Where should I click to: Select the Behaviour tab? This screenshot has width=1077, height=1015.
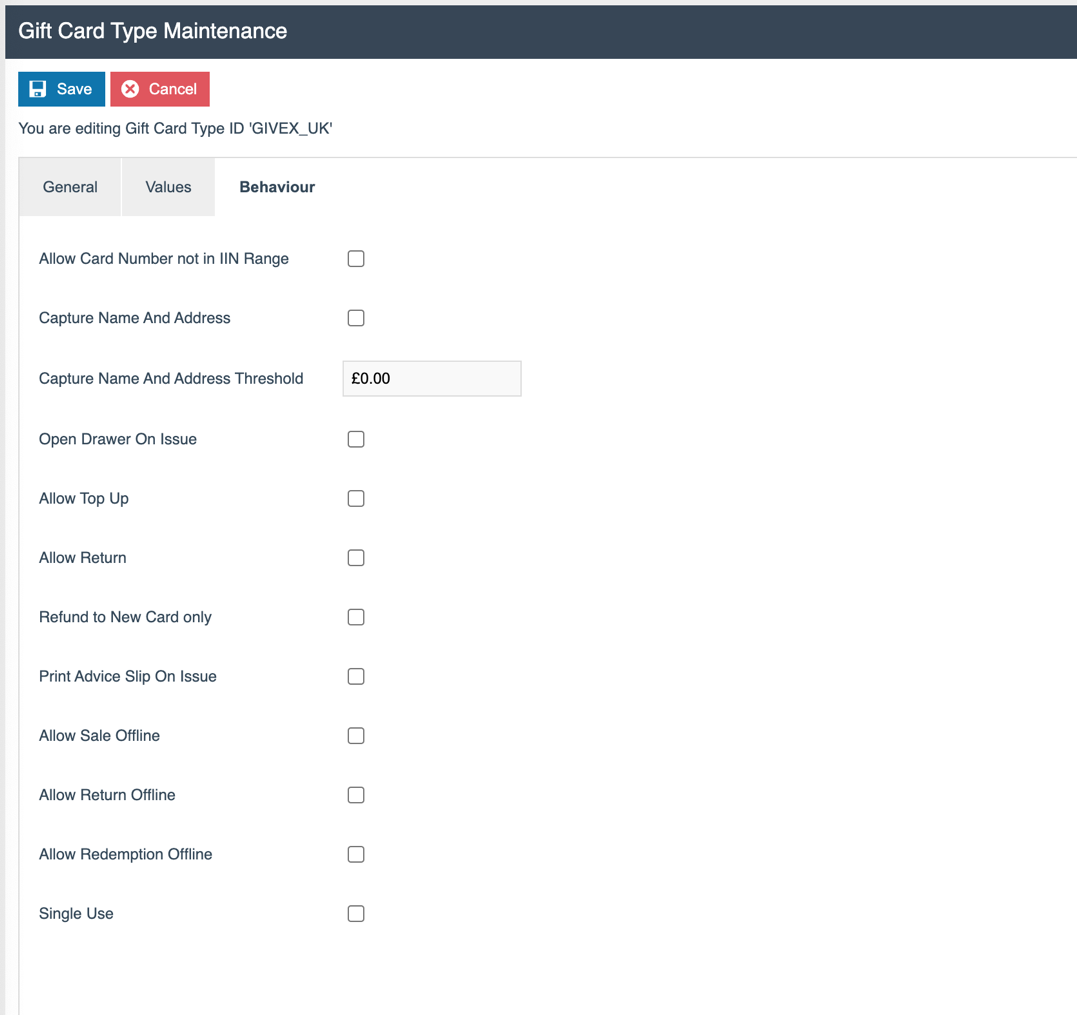tap(276, 187)
